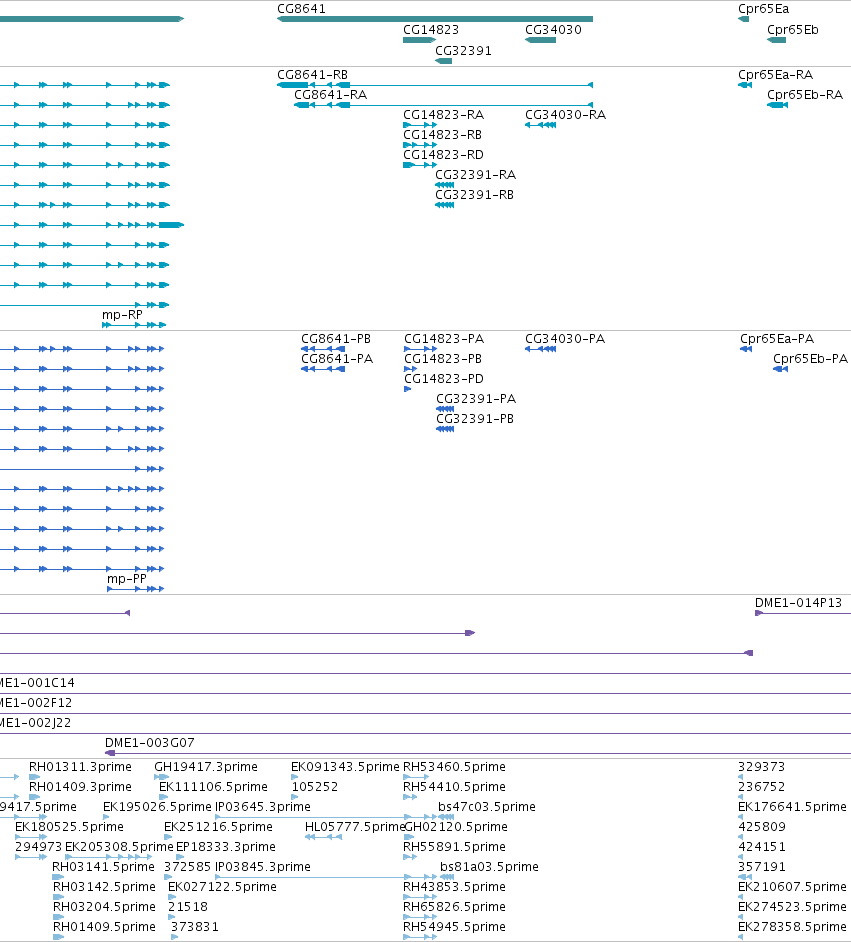Click EST EK278358.5prime
Screen dimensions: 851x942
pyautogui.click(x=792, y=926)
